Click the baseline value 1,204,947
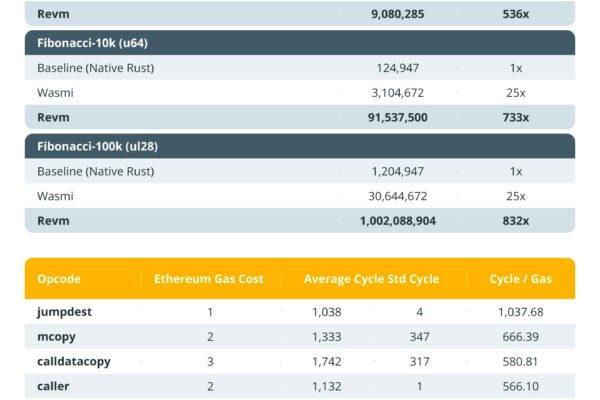The image size is (600, 400). click(398, 171)
